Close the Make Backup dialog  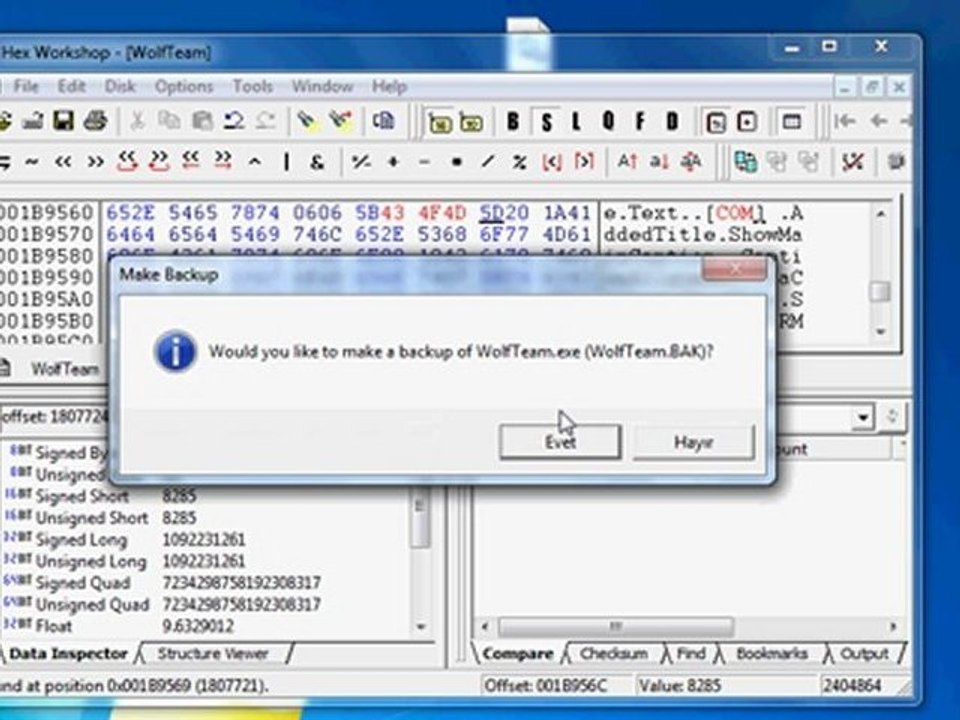tap(734, 268)
